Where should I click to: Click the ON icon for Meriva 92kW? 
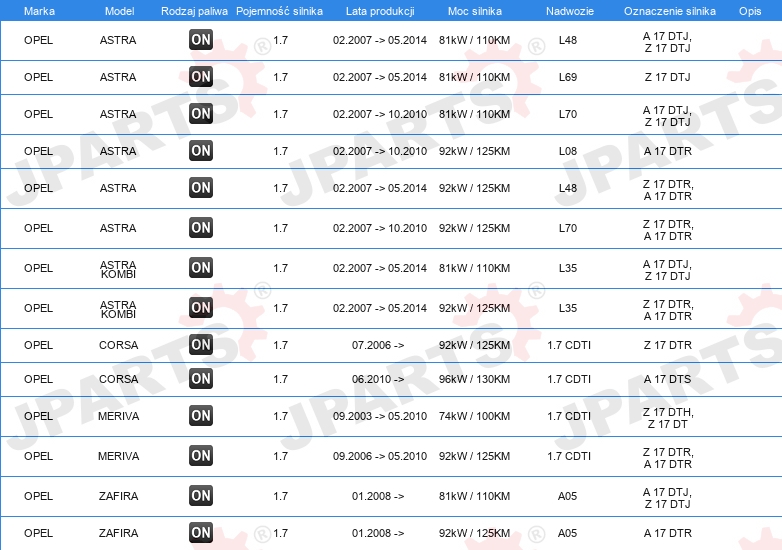201,456
